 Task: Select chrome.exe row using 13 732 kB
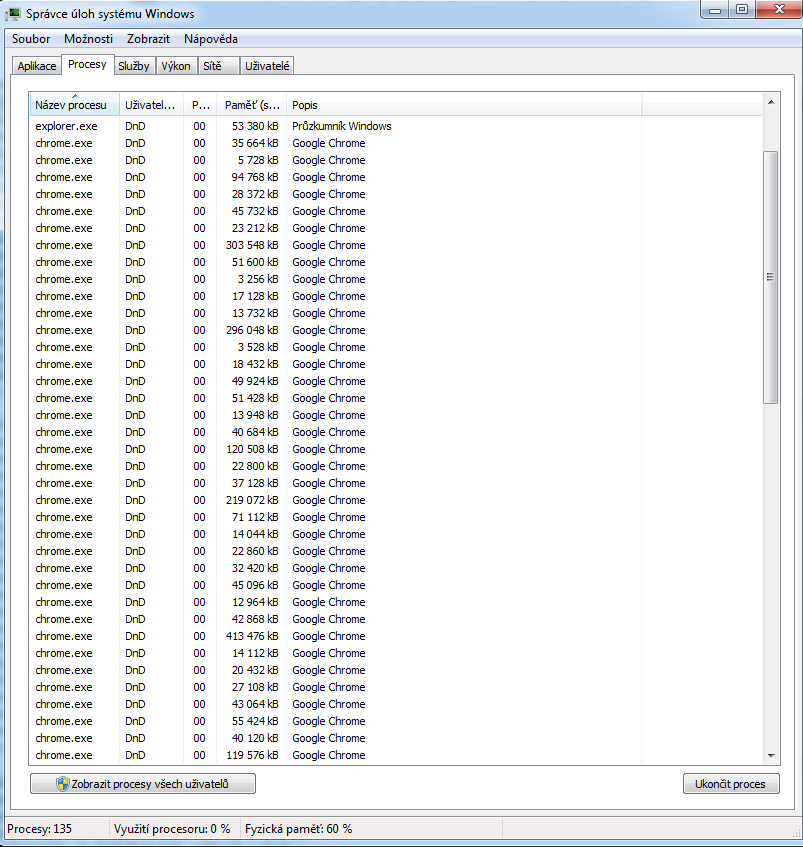(336, 313)
